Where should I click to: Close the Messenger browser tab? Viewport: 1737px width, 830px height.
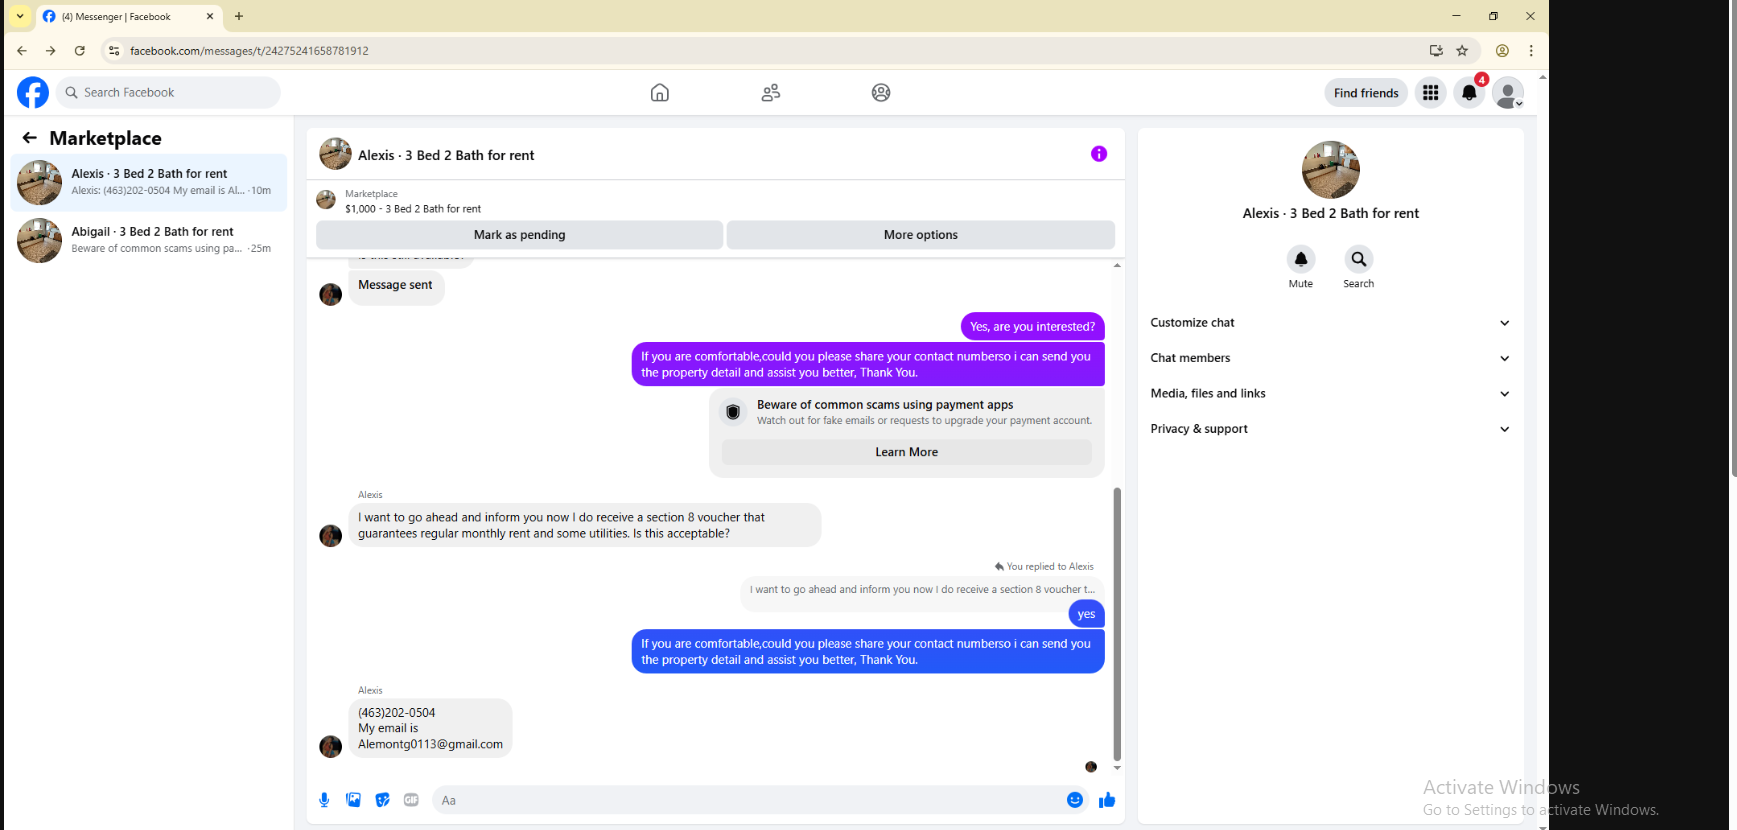coord(210,16)
